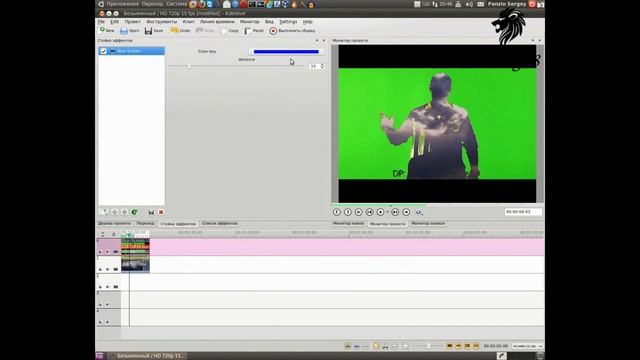Play the project in the monitor
The height and width of the screenshot is (360, 640).
pyautogui.click(x=380, y=212)
